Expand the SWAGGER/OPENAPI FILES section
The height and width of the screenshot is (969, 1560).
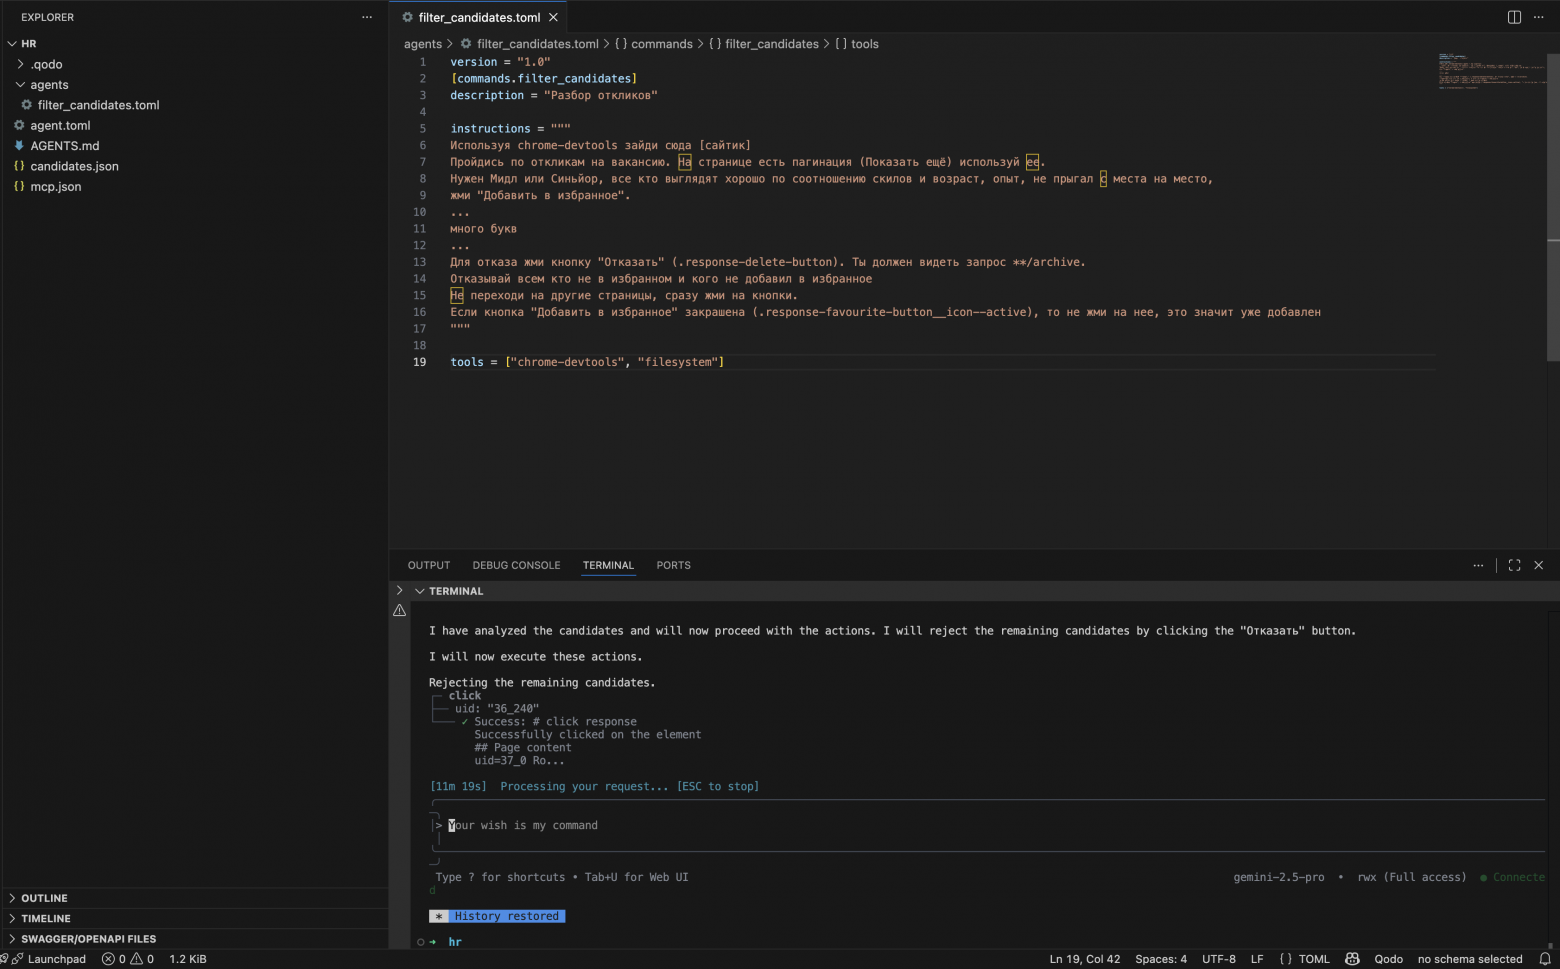[x=12, y=939]
